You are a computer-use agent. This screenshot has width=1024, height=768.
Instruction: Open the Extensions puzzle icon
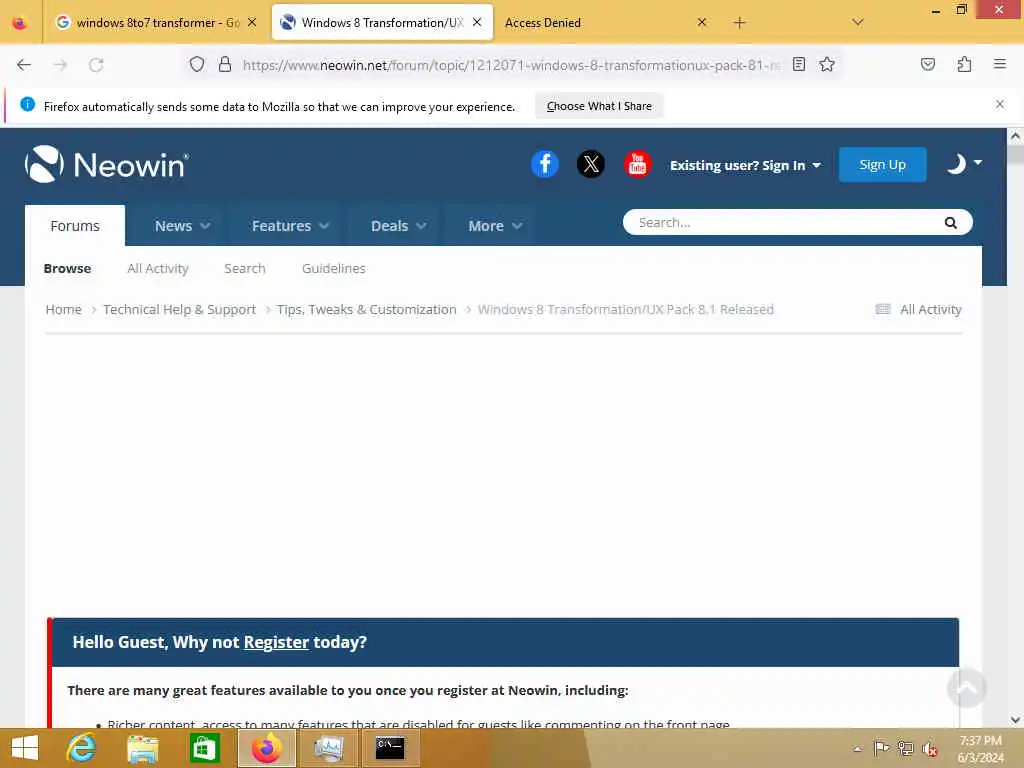(964, 64)
